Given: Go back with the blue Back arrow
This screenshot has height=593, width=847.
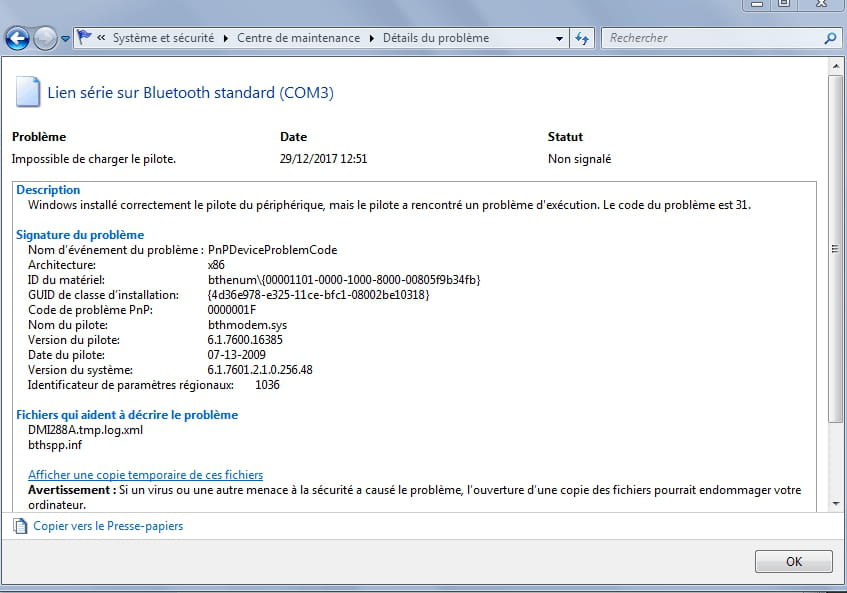Looking at the screenshot, I should click(17, 39).
